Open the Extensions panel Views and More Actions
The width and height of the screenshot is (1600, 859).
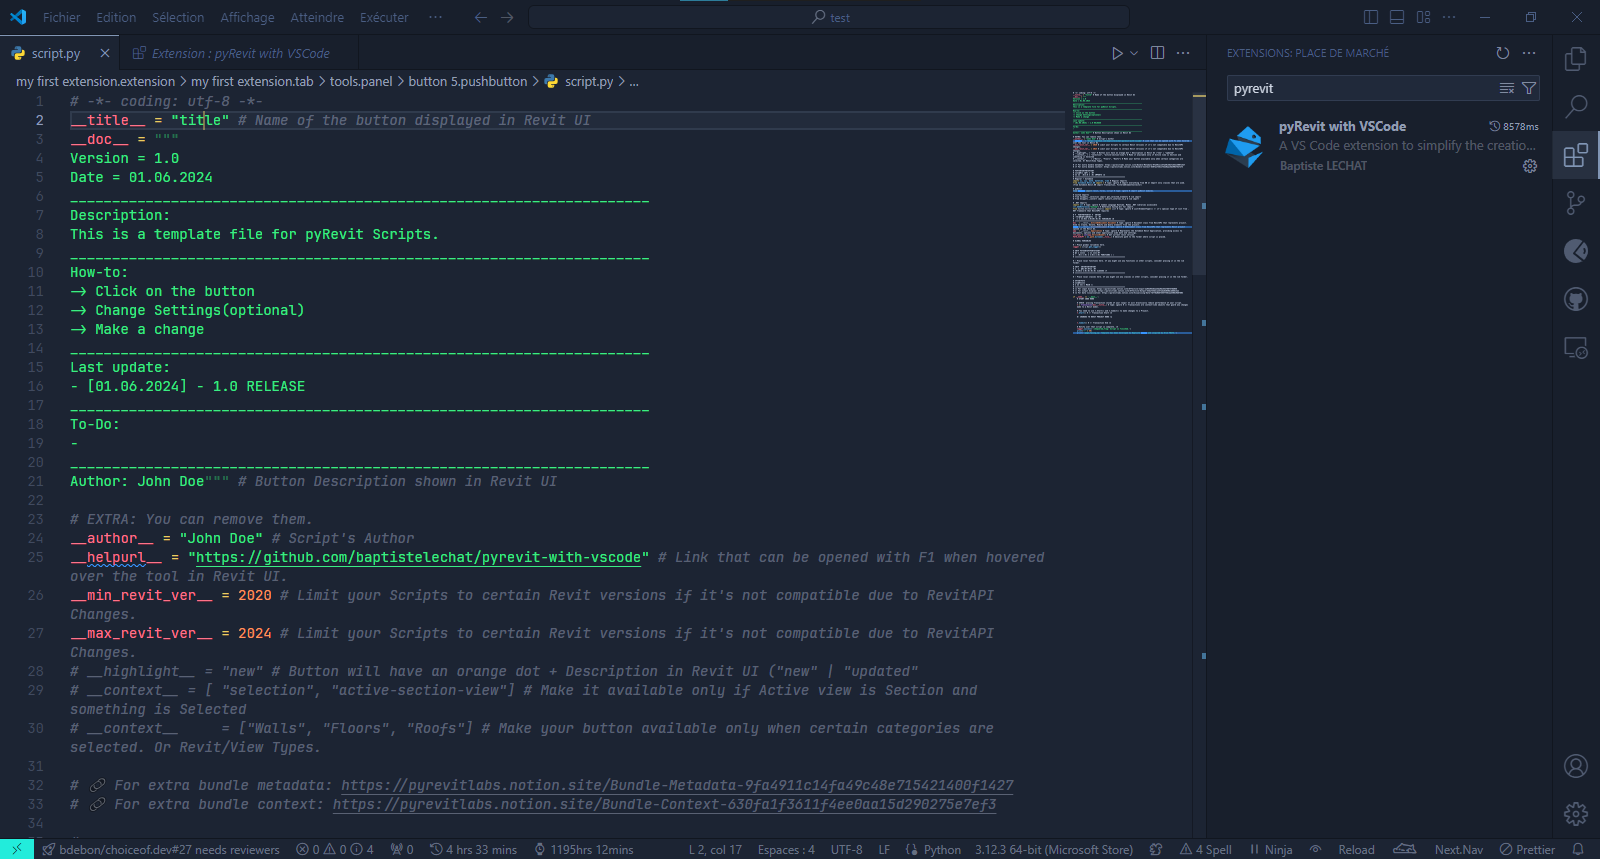1529,53
